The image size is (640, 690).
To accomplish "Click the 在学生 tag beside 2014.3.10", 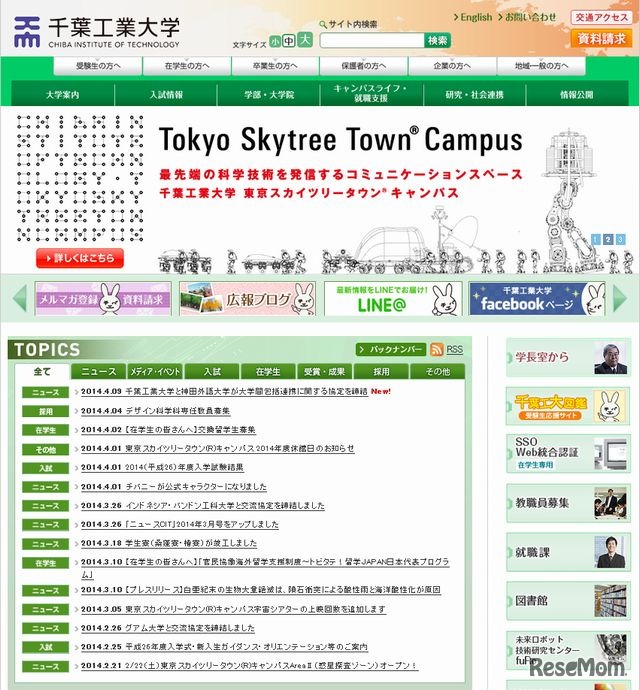I will coord(46,563).
